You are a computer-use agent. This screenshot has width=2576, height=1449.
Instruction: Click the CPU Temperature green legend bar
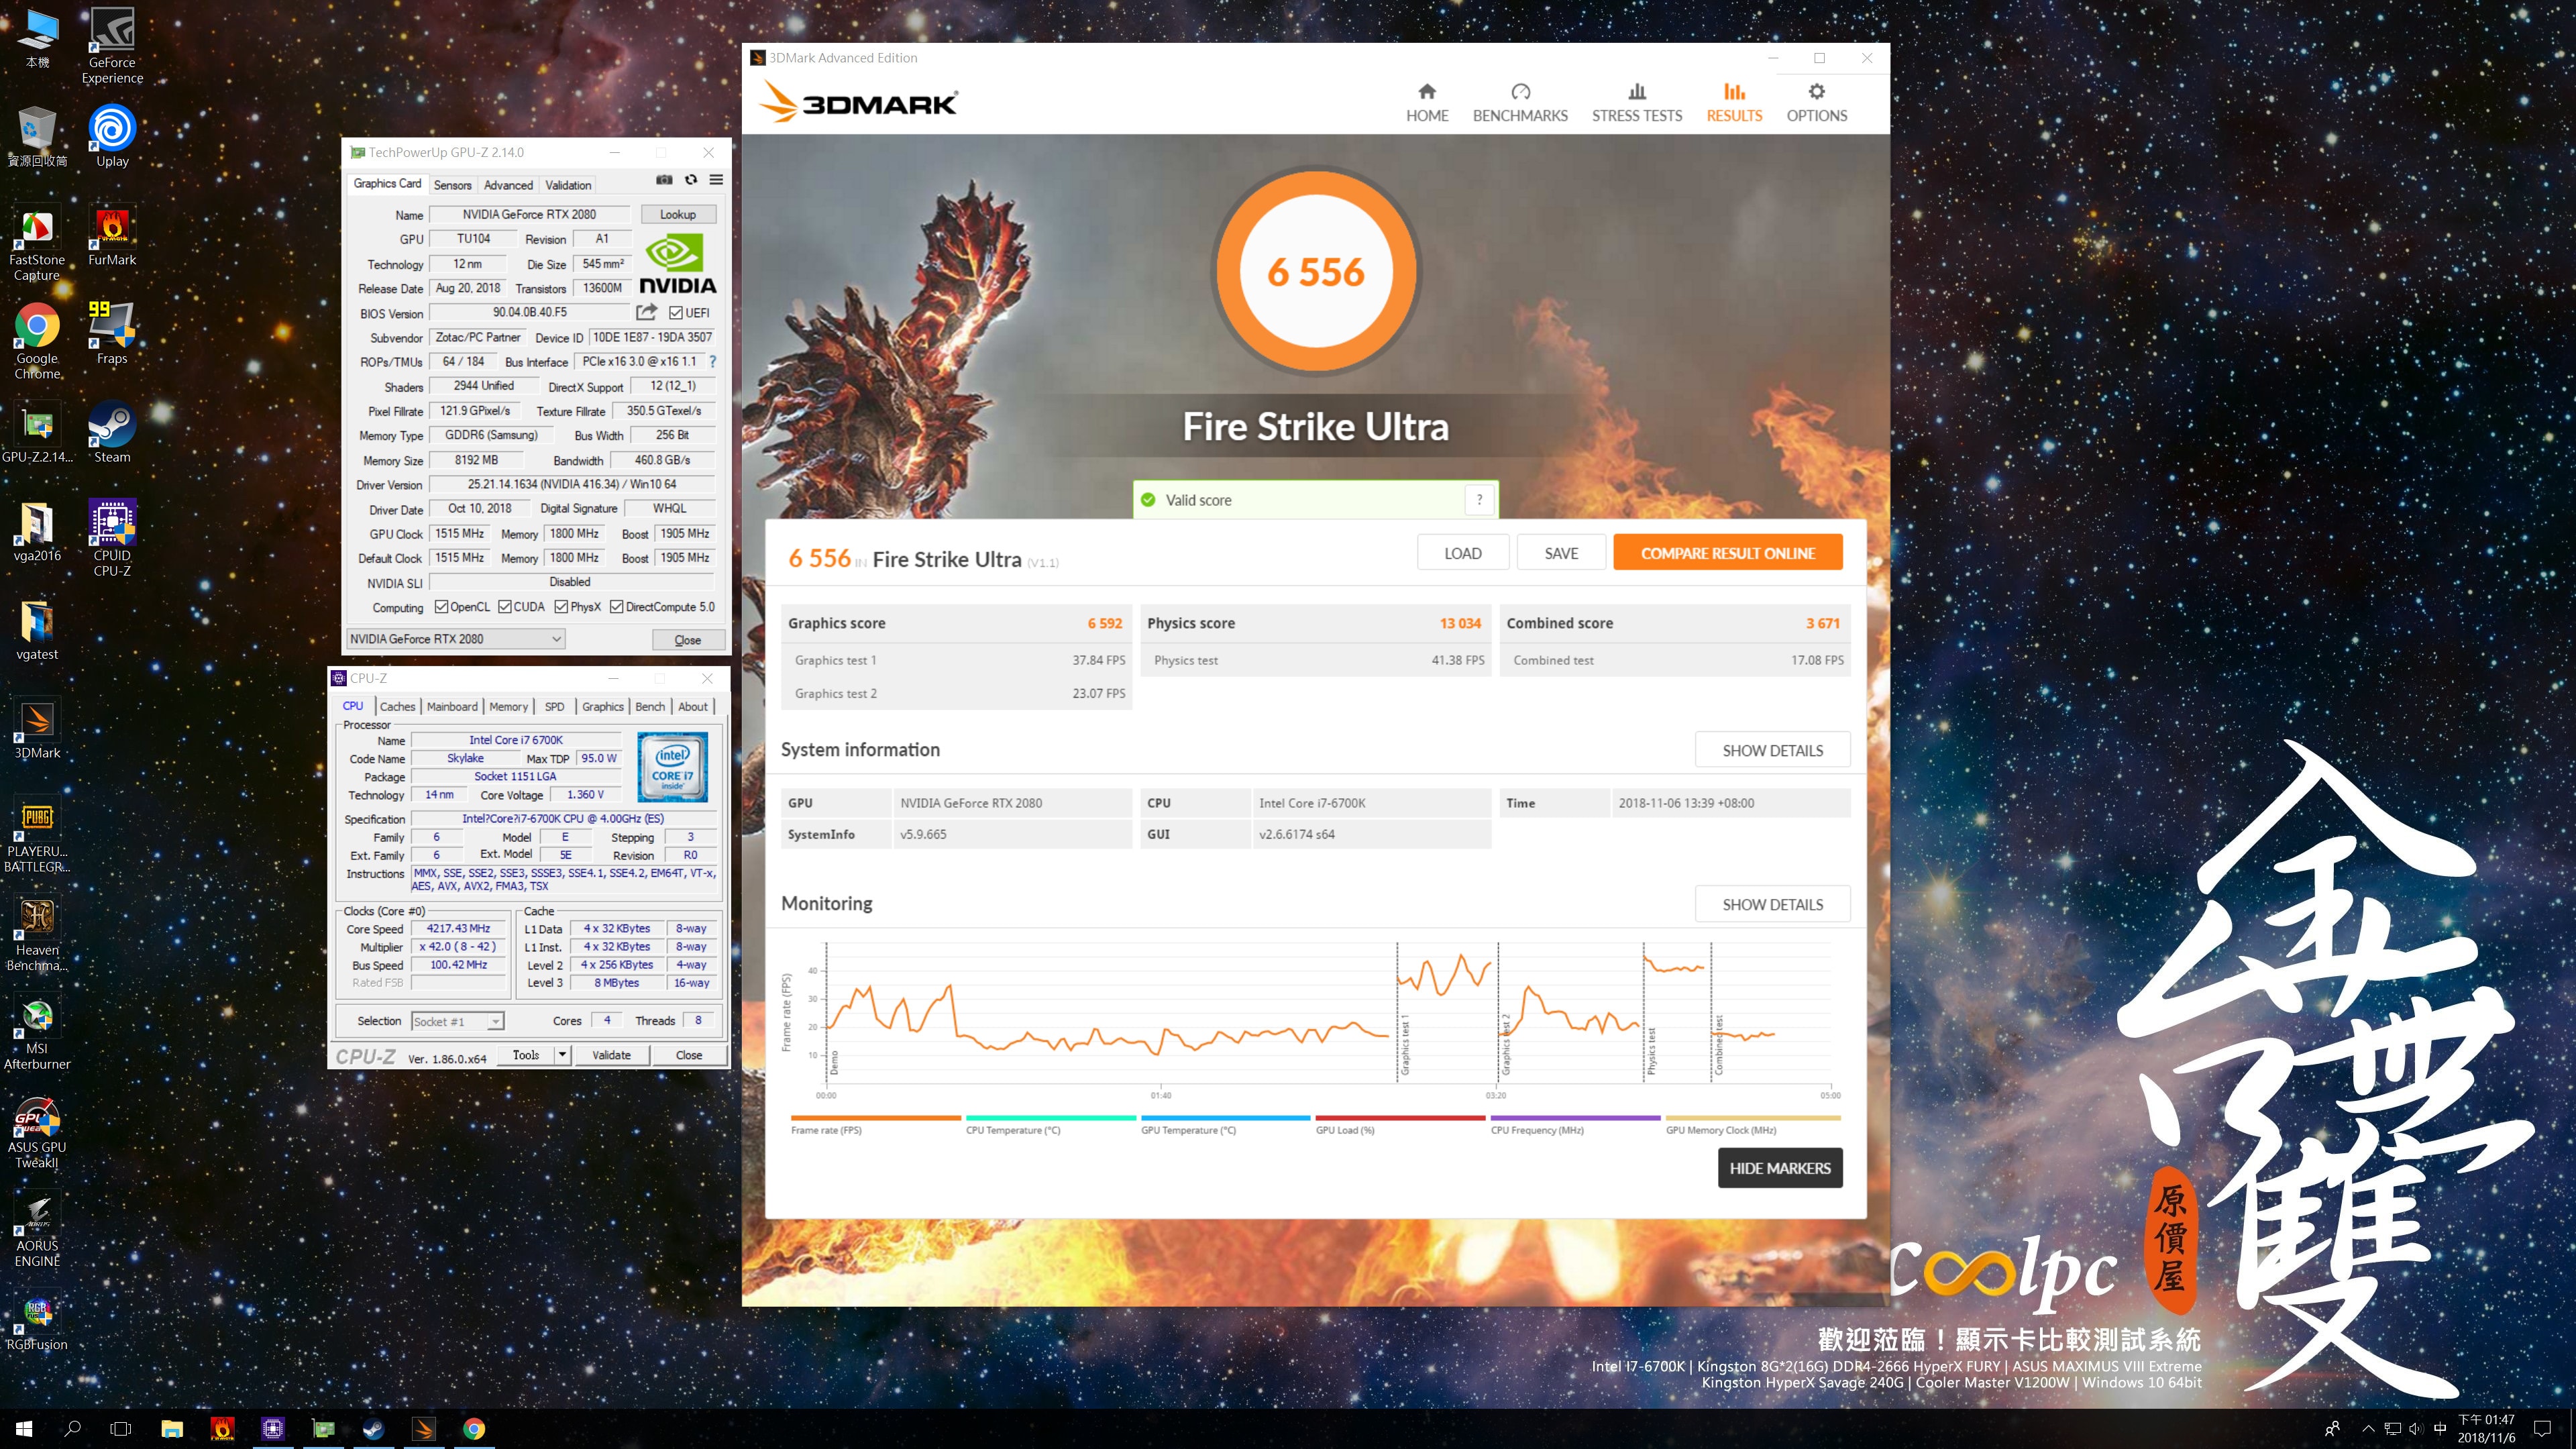1050,1118
